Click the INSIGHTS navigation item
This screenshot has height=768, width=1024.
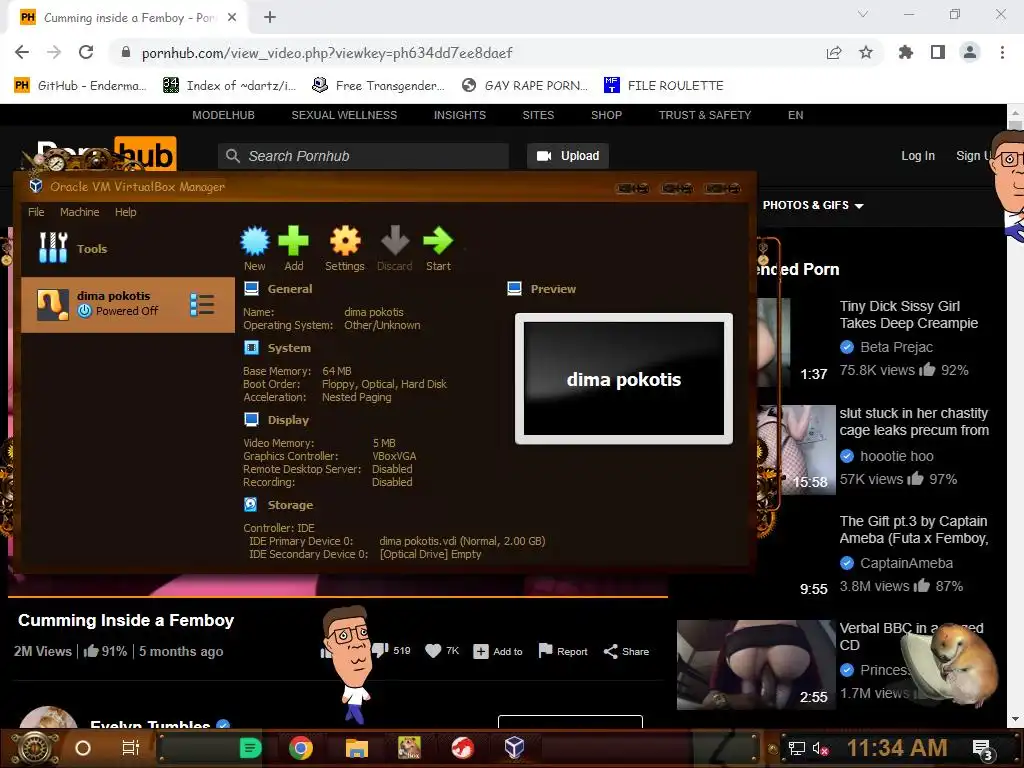460,115
